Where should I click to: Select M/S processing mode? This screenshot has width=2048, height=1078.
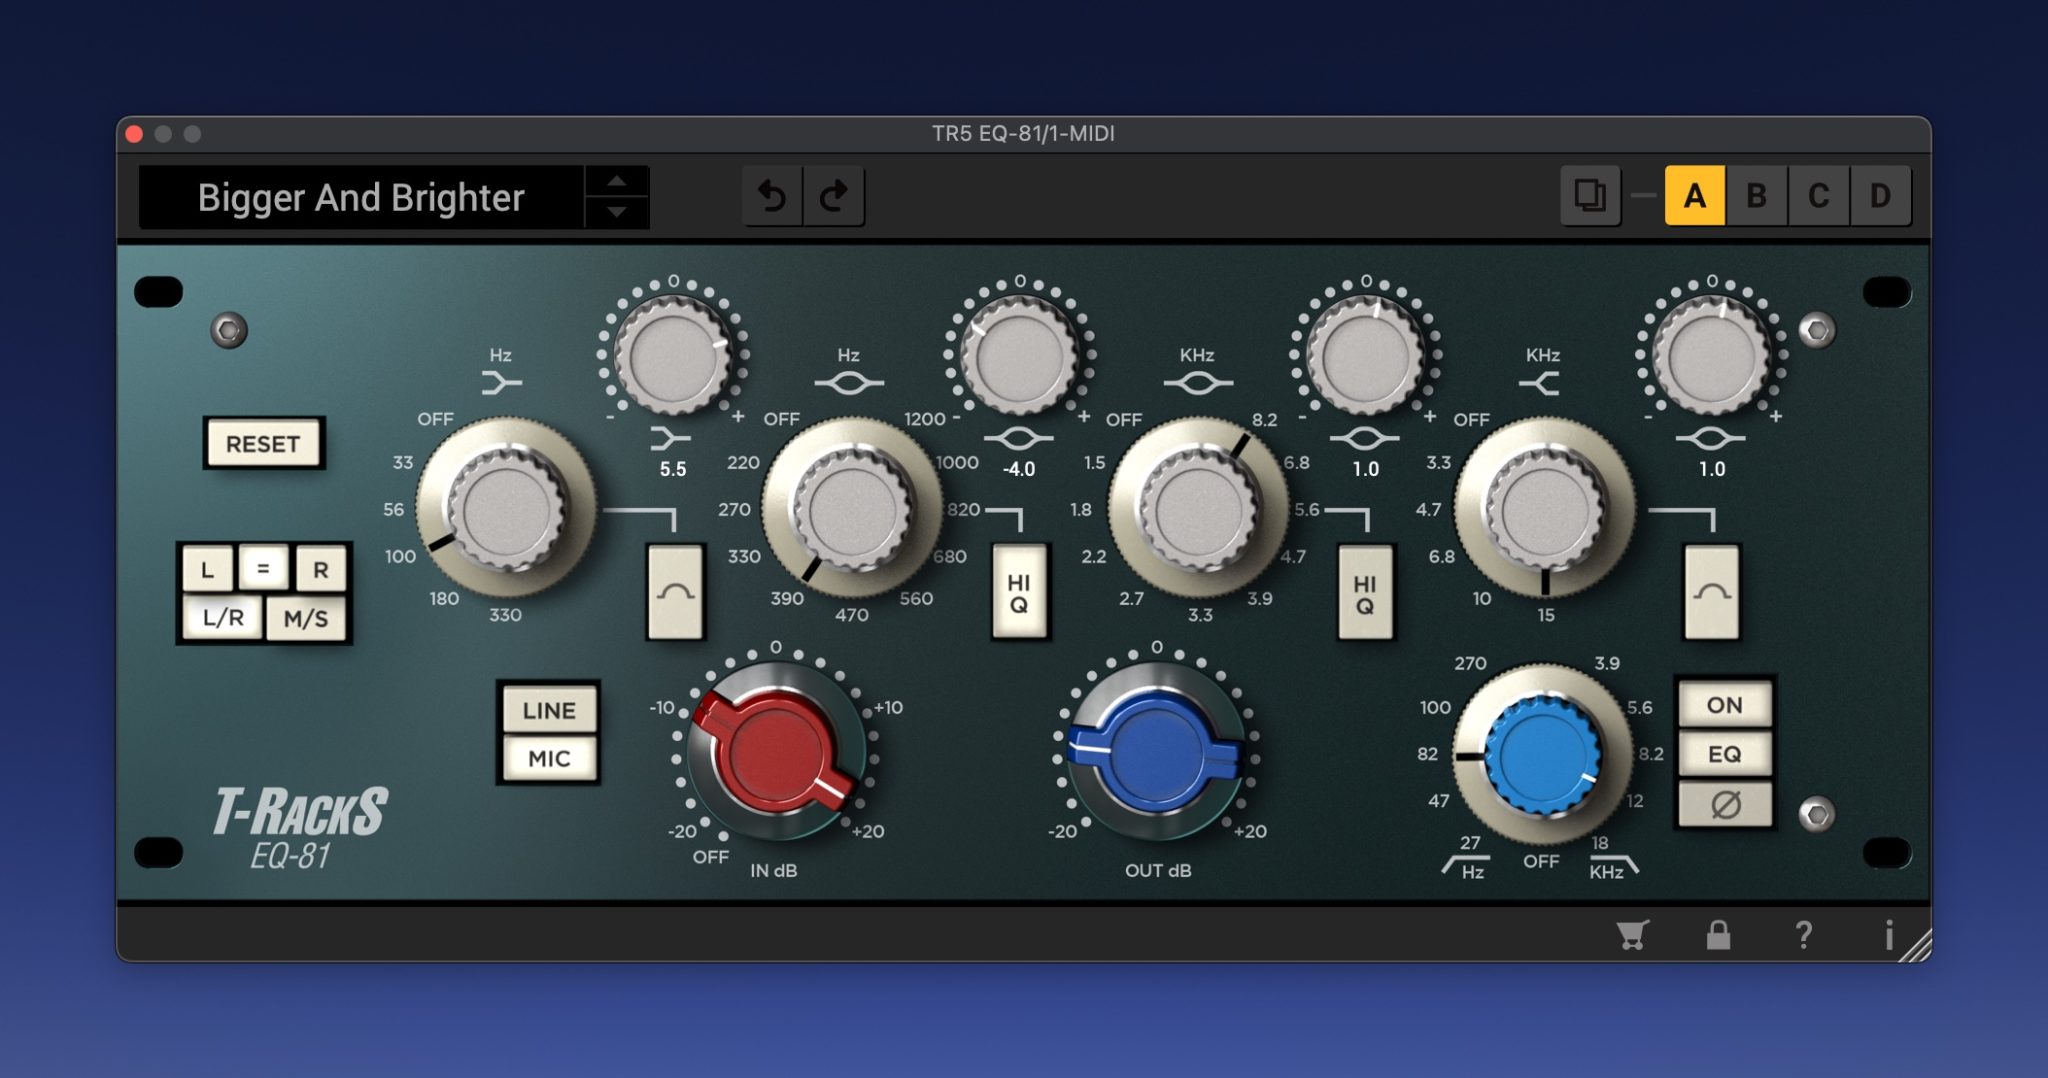point(306,619)
